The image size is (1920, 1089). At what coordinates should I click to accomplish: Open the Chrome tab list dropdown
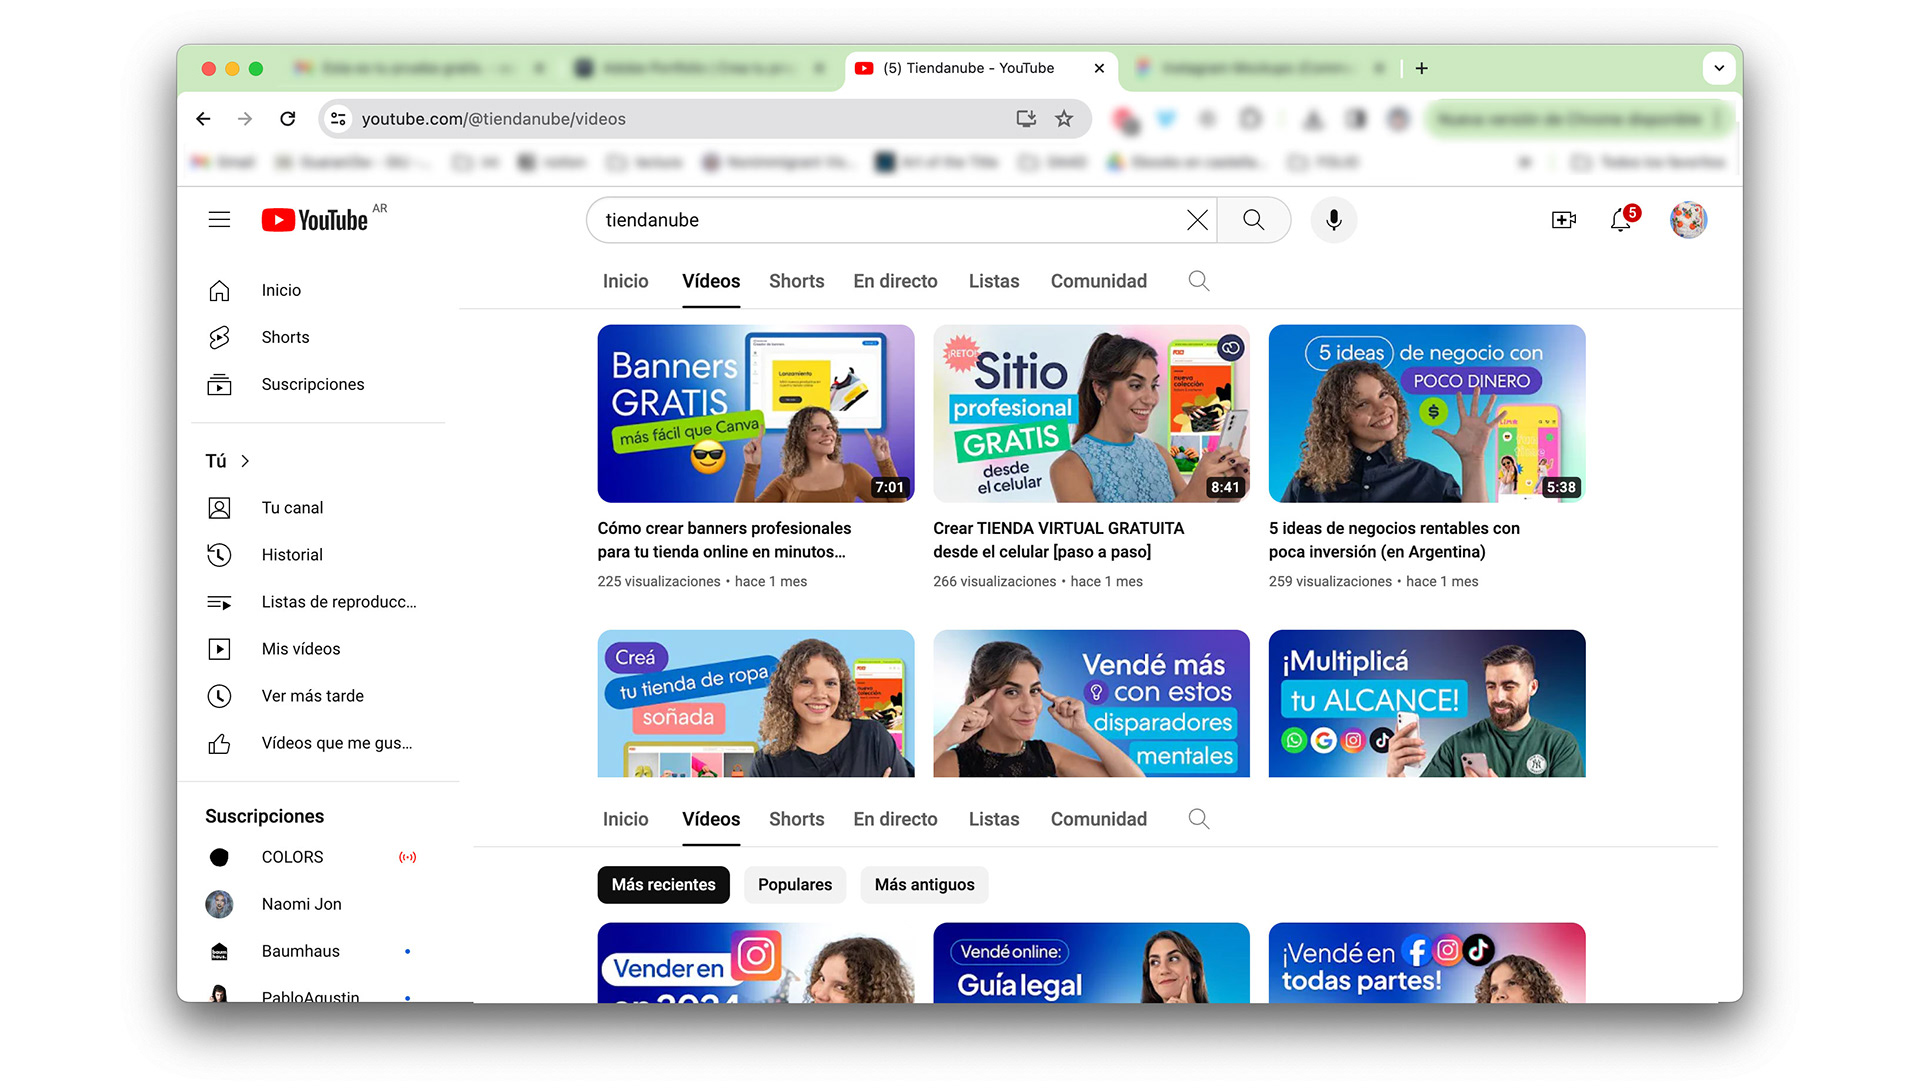coord(1718,68)
